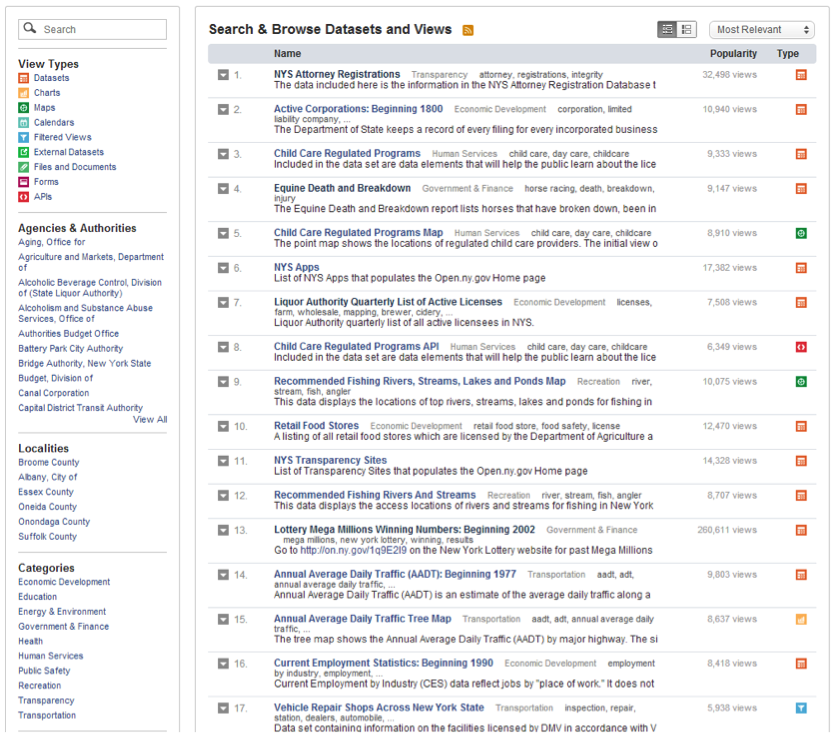
Task: Click dataset type icon for Equine Death and Breakdown
Action: click(x=801, y=189)
